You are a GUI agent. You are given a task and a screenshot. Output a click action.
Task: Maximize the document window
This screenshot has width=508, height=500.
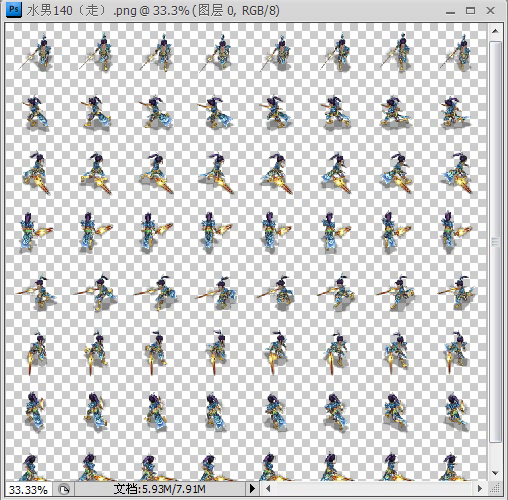pyautogui.click(x=470, y=11)
